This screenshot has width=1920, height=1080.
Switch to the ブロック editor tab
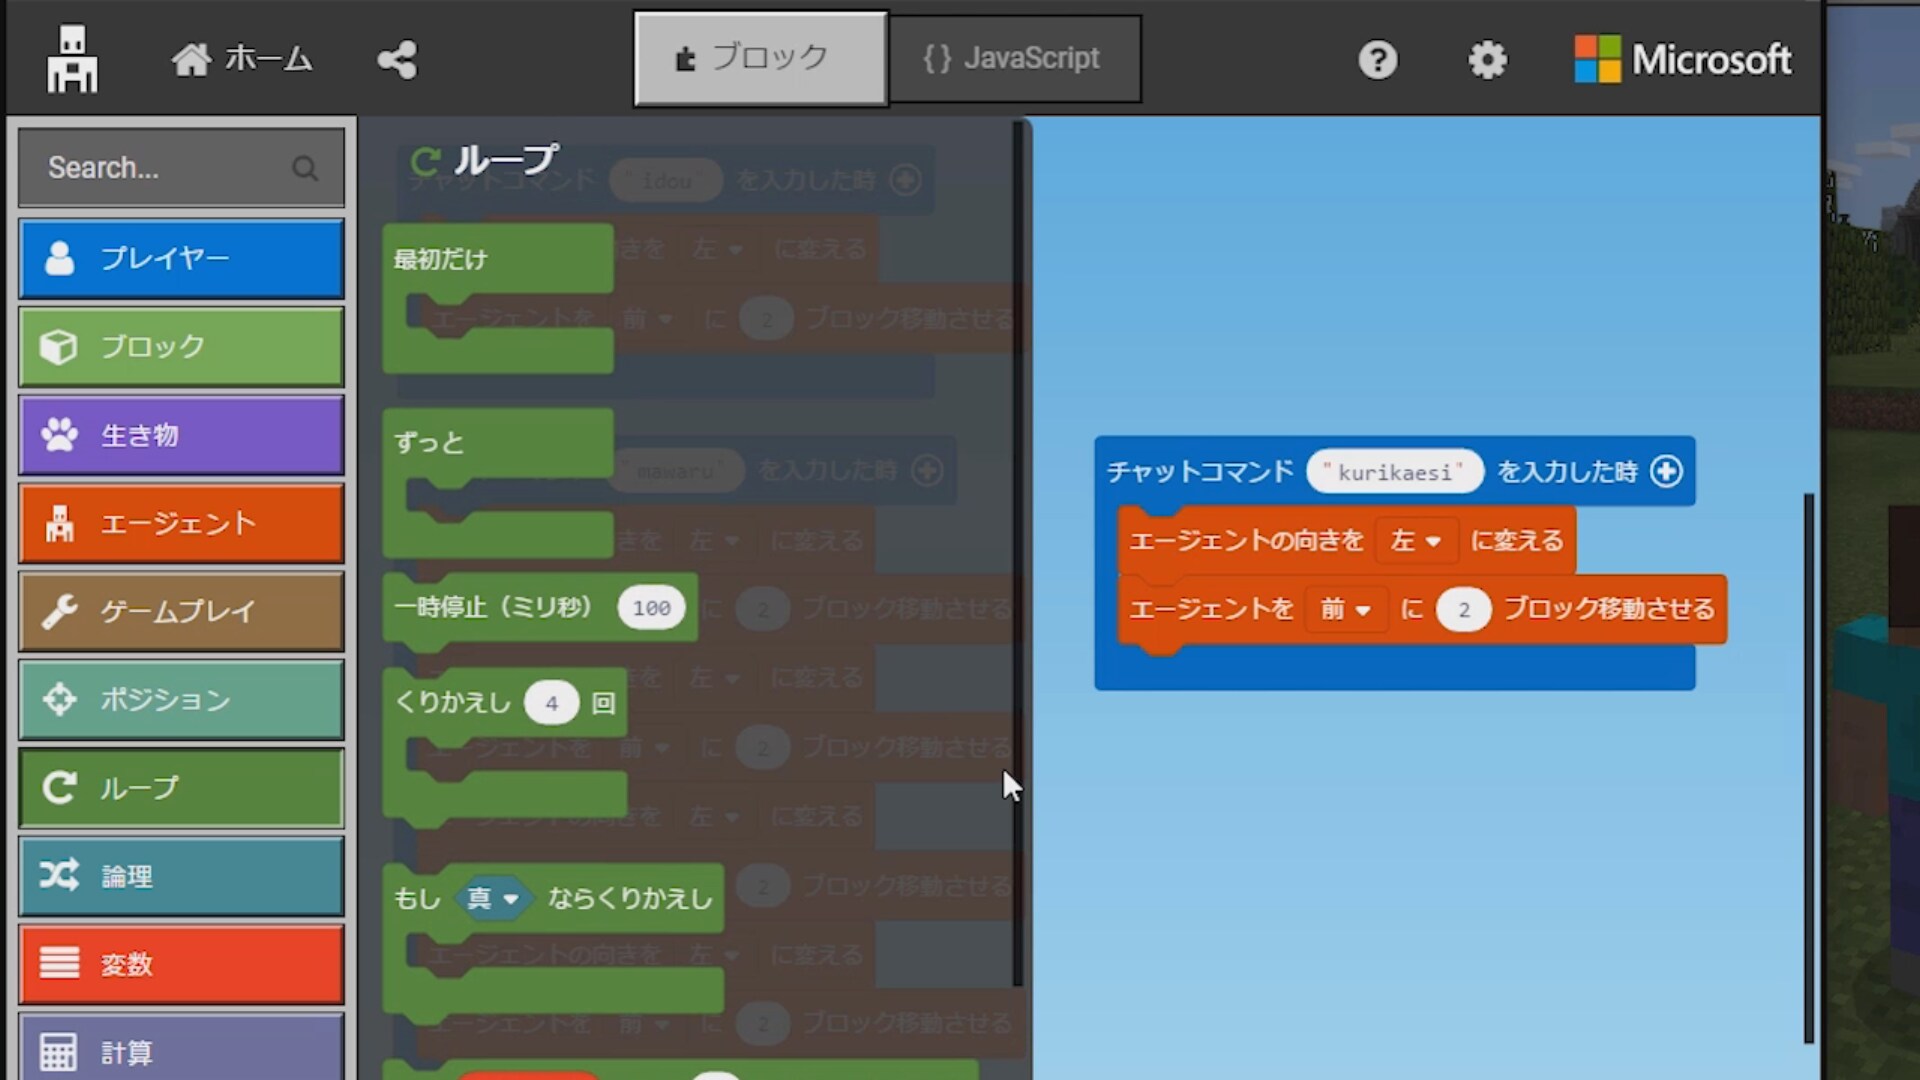point(760,58)
